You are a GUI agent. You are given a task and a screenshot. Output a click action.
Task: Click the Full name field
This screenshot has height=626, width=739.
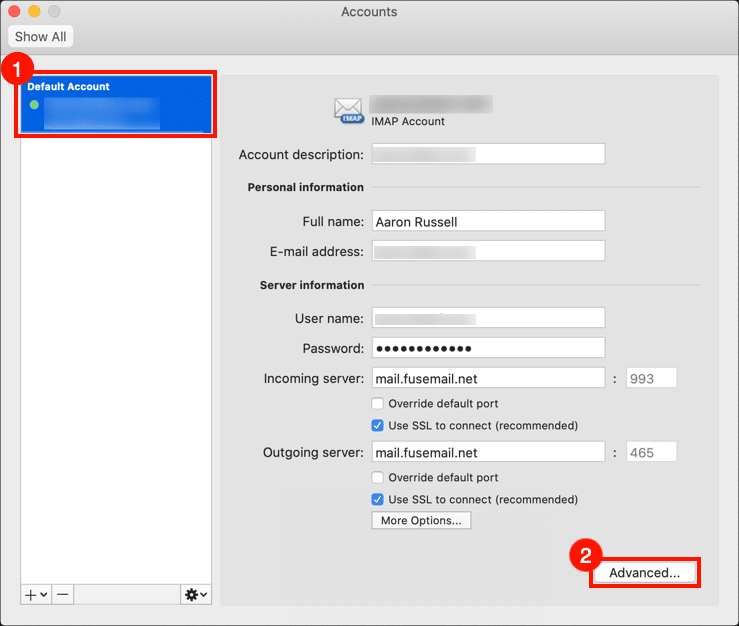click(x=488, y=221)
